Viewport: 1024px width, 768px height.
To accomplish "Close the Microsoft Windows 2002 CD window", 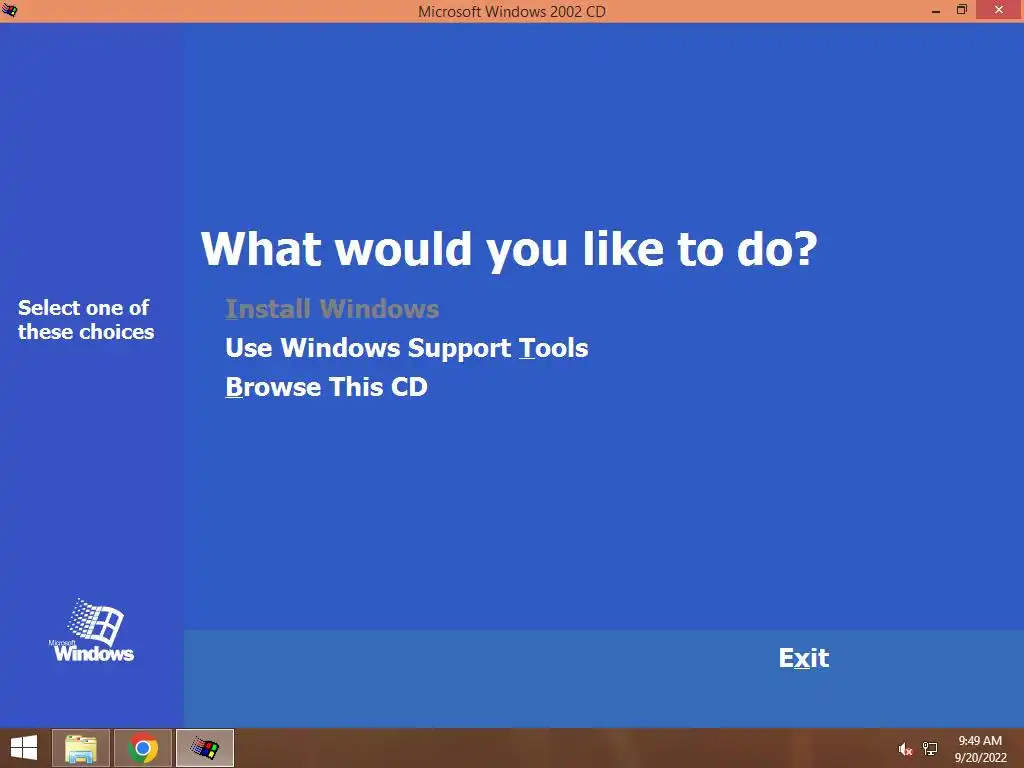I will tap(999, 10).
